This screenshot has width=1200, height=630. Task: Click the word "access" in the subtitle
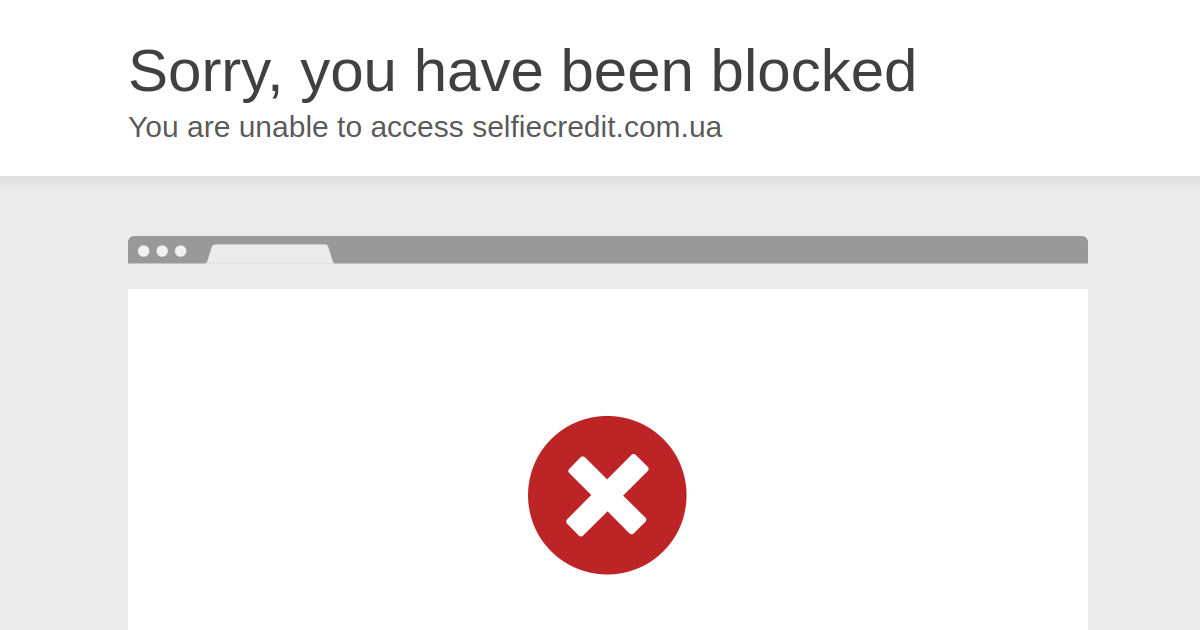[x=417, y=129]
